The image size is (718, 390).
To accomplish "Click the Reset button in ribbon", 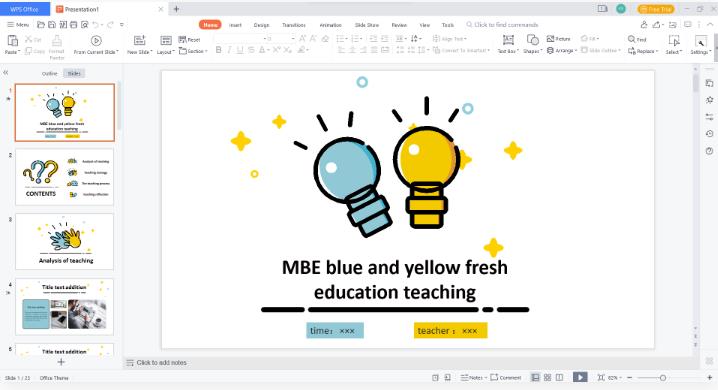I will point(189,40).
